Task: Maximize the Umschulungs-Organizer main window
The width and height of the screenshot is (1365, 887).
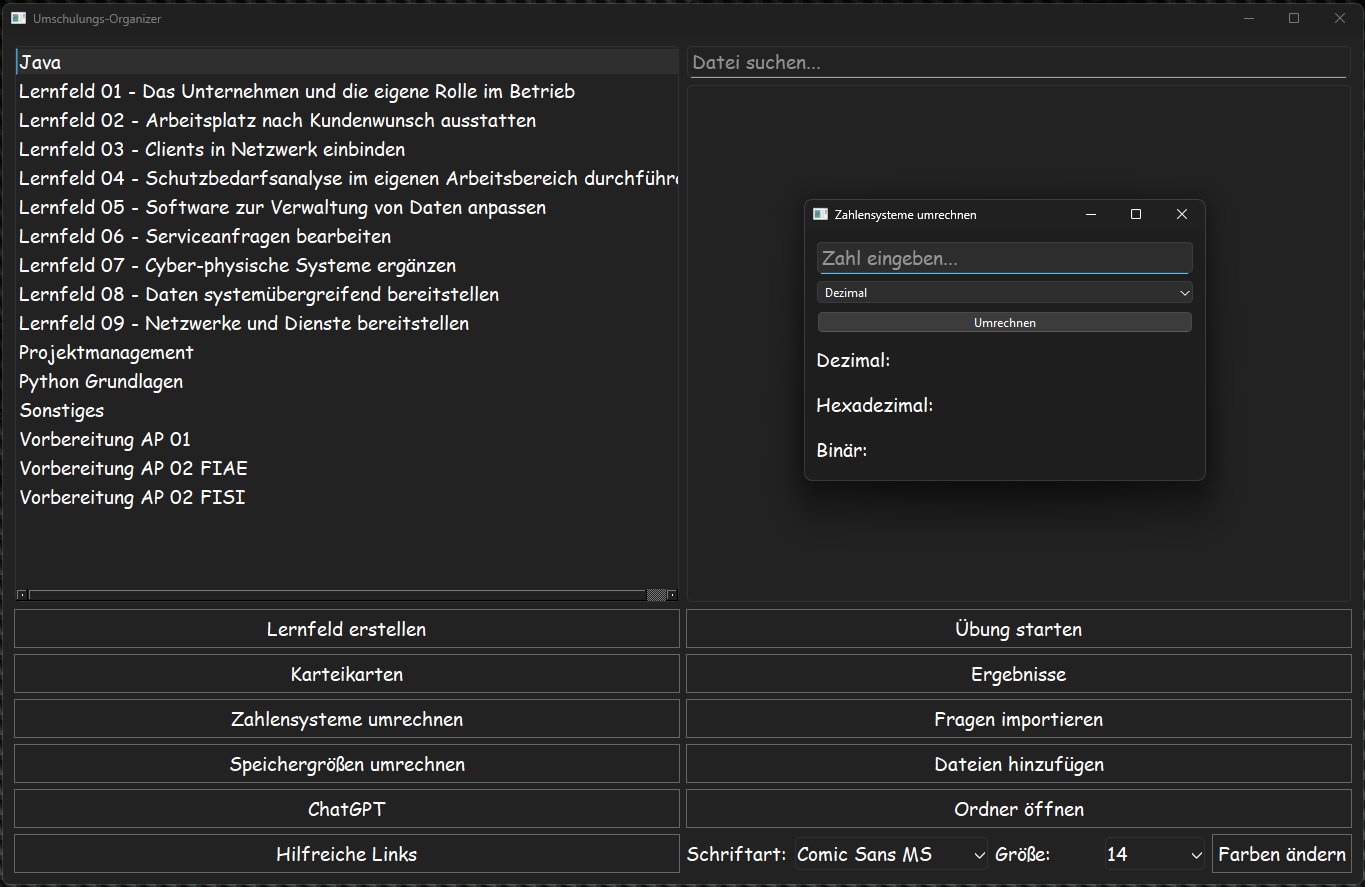Action: (x=1294, y=18)
